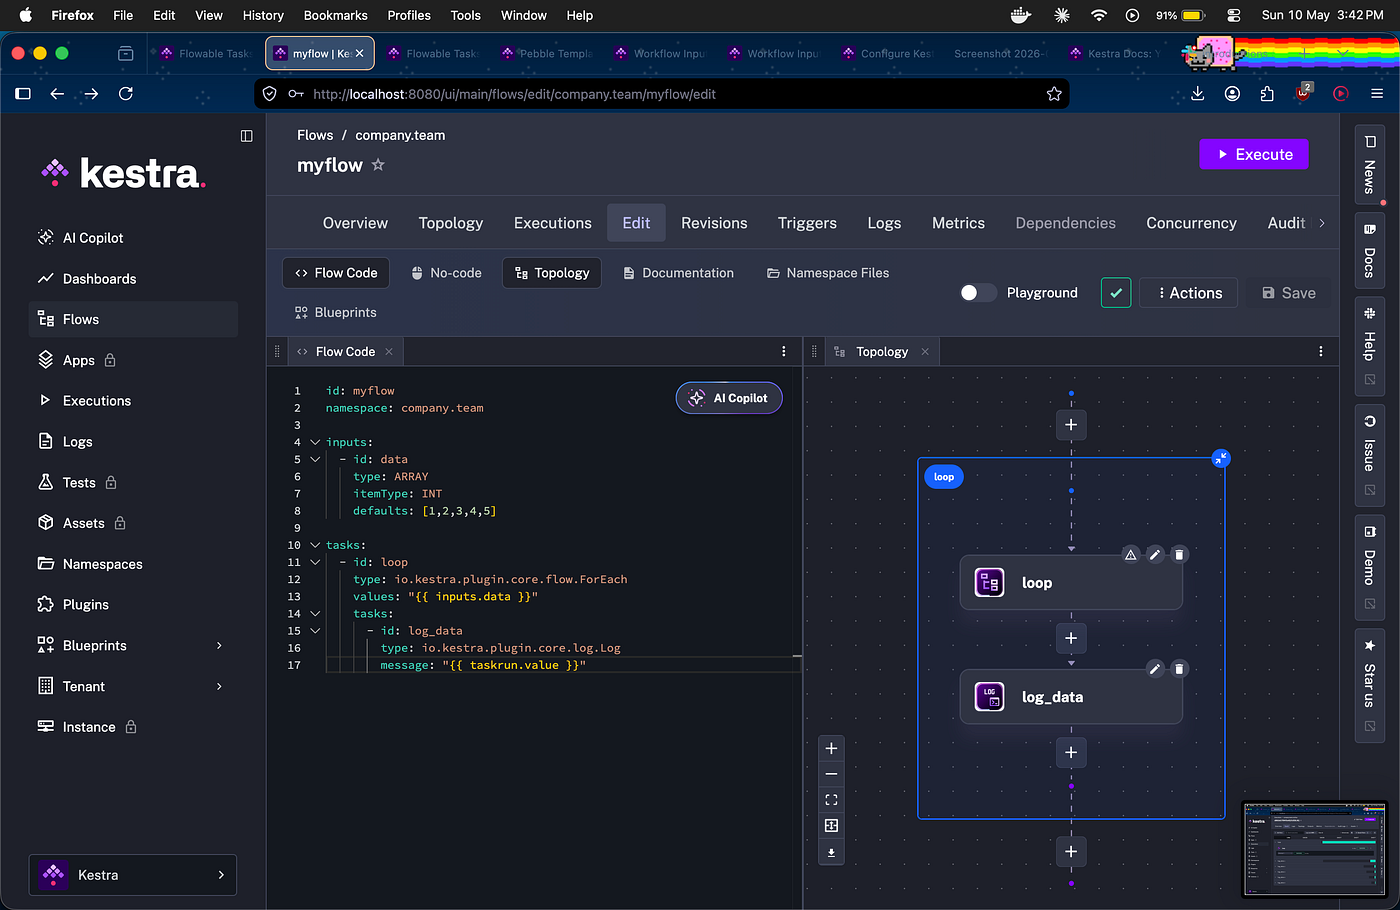Open the Actions dropdown
The image size is (1400, 910).
coord(1188,293)
